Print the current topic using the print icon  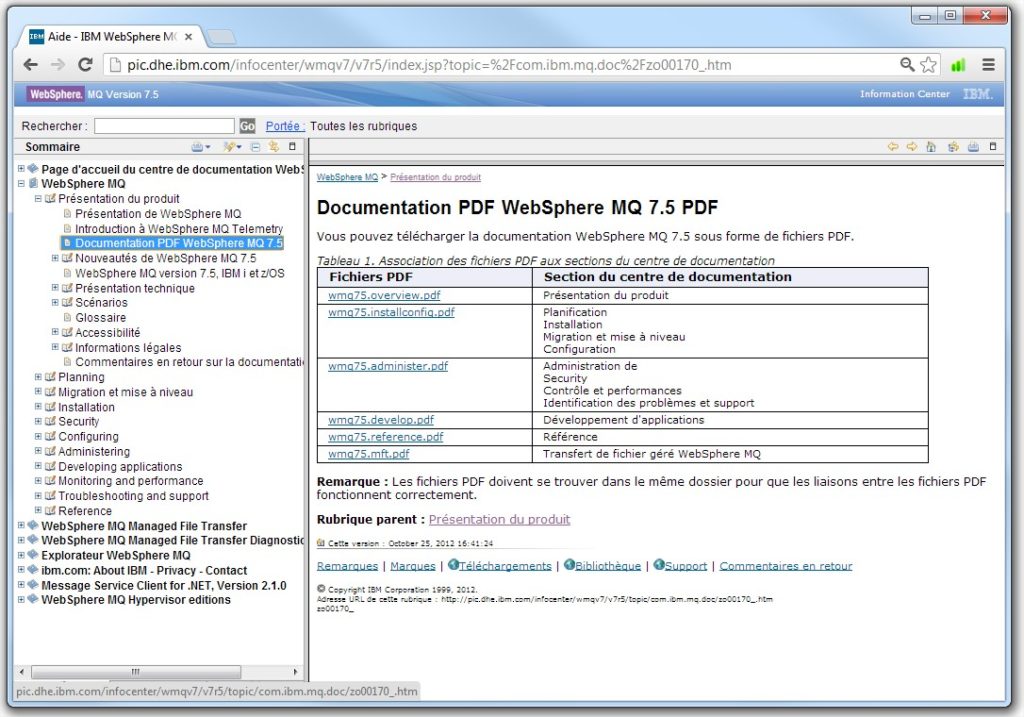[972, 146]
